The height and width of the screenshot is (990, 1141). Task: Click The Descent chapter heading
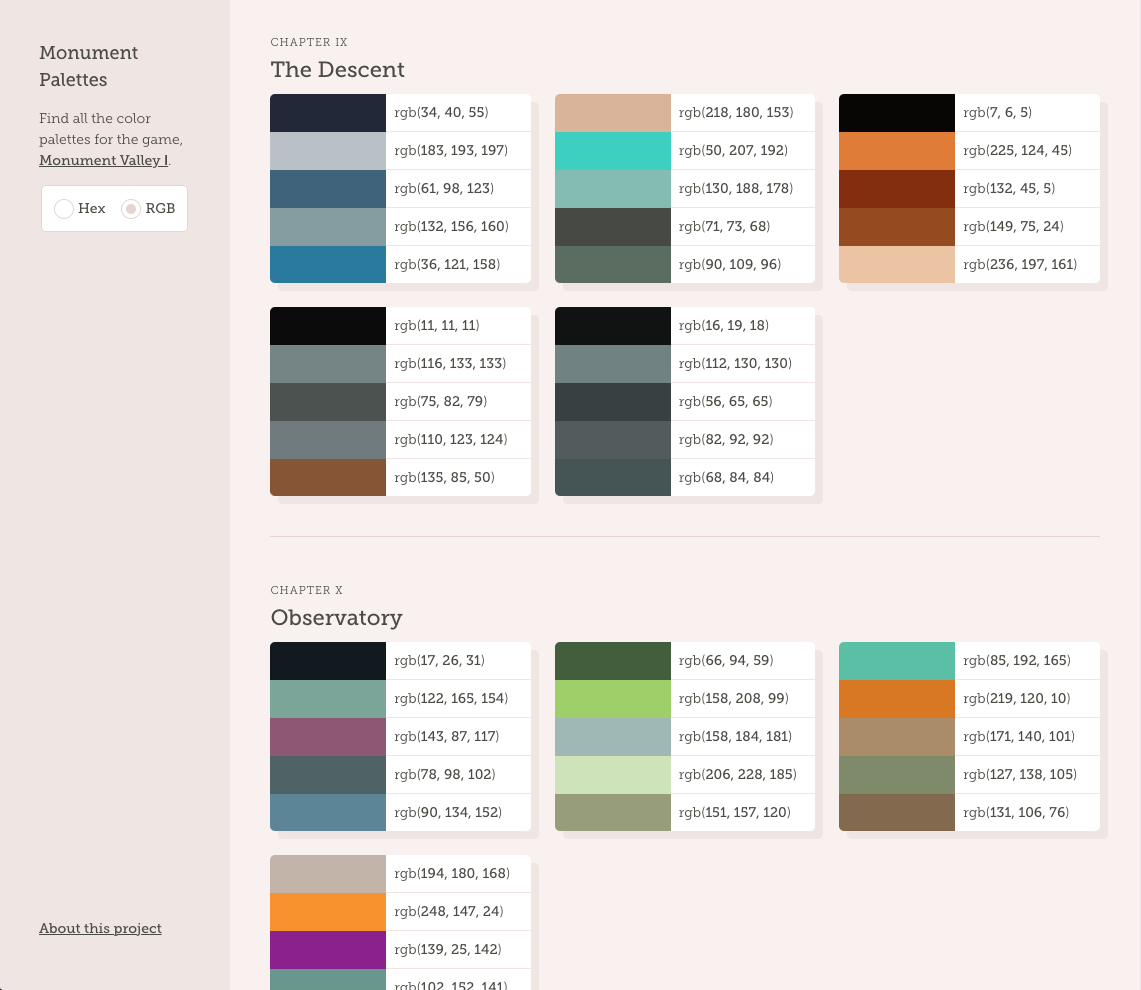coord(337,70)
